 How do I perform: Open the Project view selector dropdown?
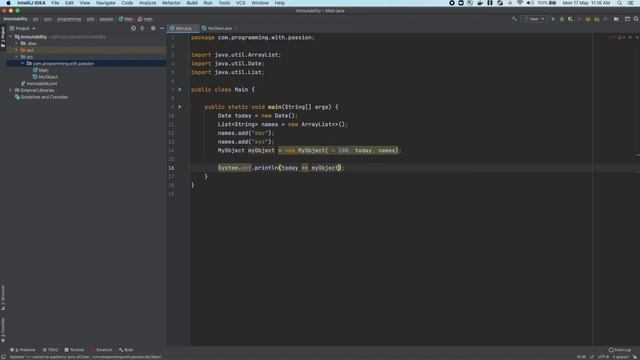[22, 28]
